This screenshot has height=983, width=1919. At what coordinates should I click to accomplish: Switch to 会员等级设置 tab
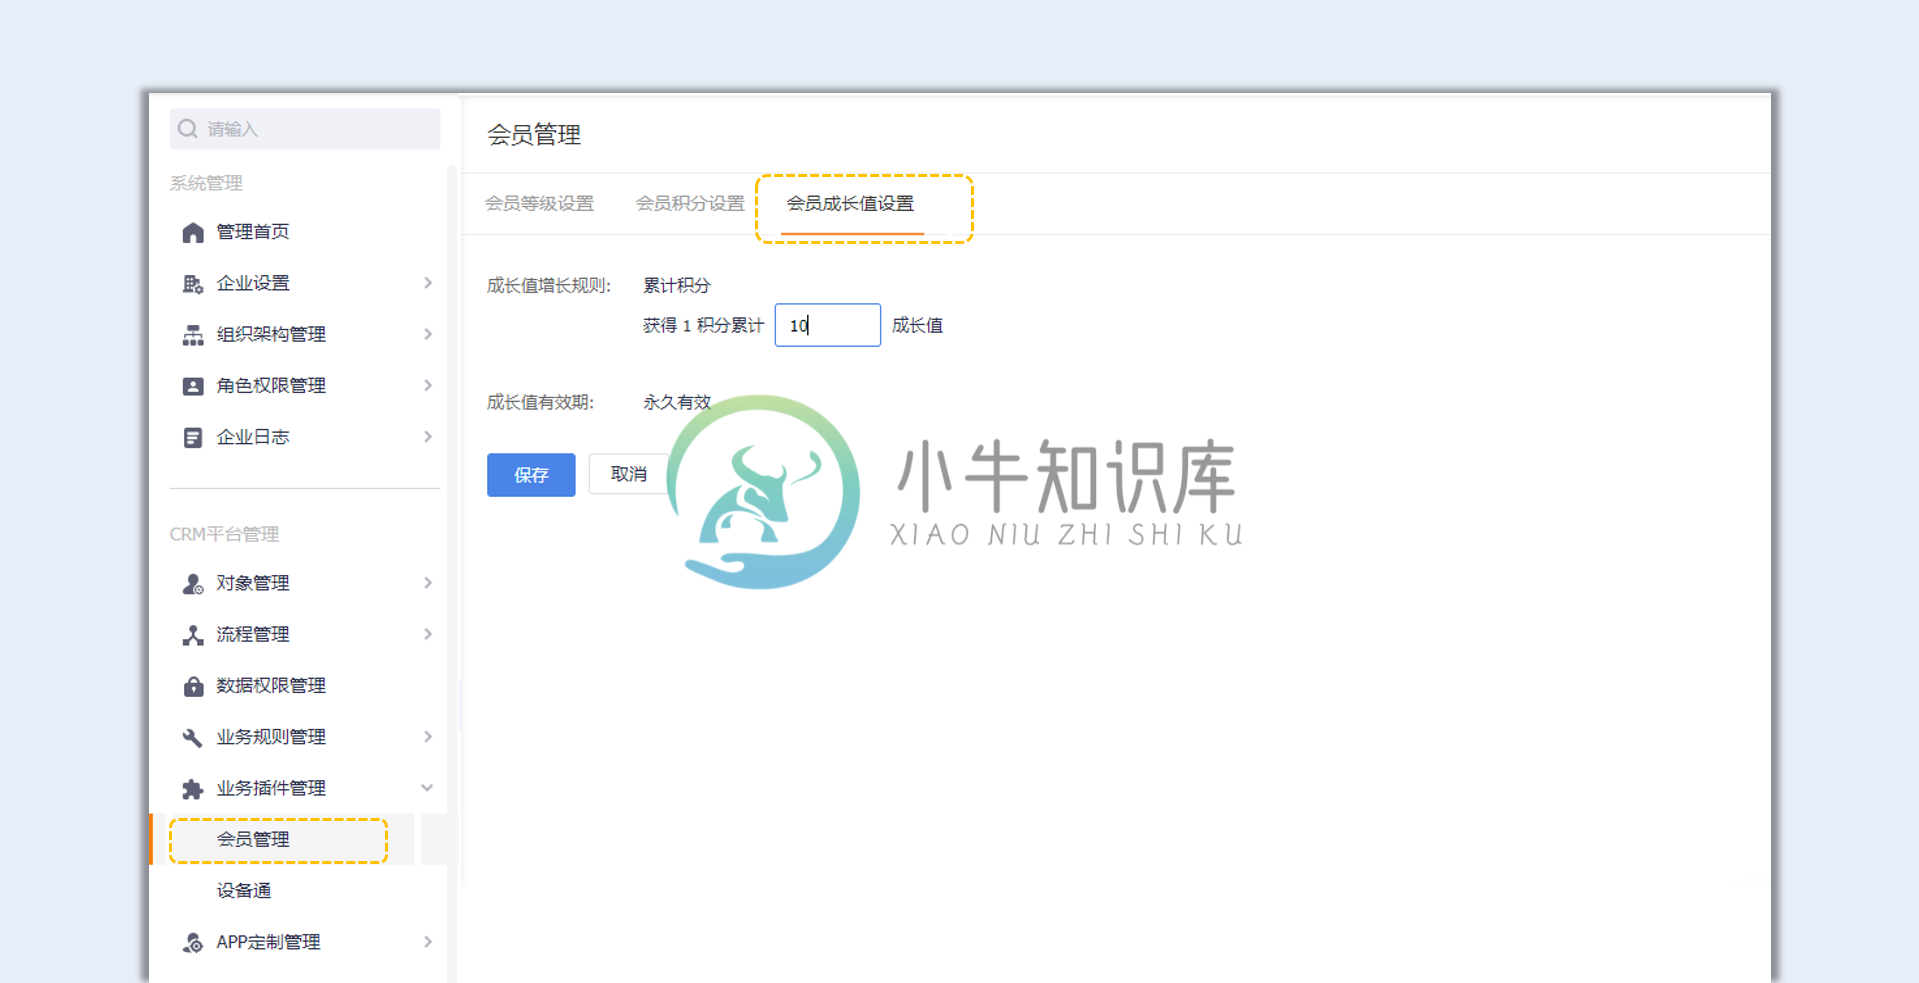(x=540, y=204)
